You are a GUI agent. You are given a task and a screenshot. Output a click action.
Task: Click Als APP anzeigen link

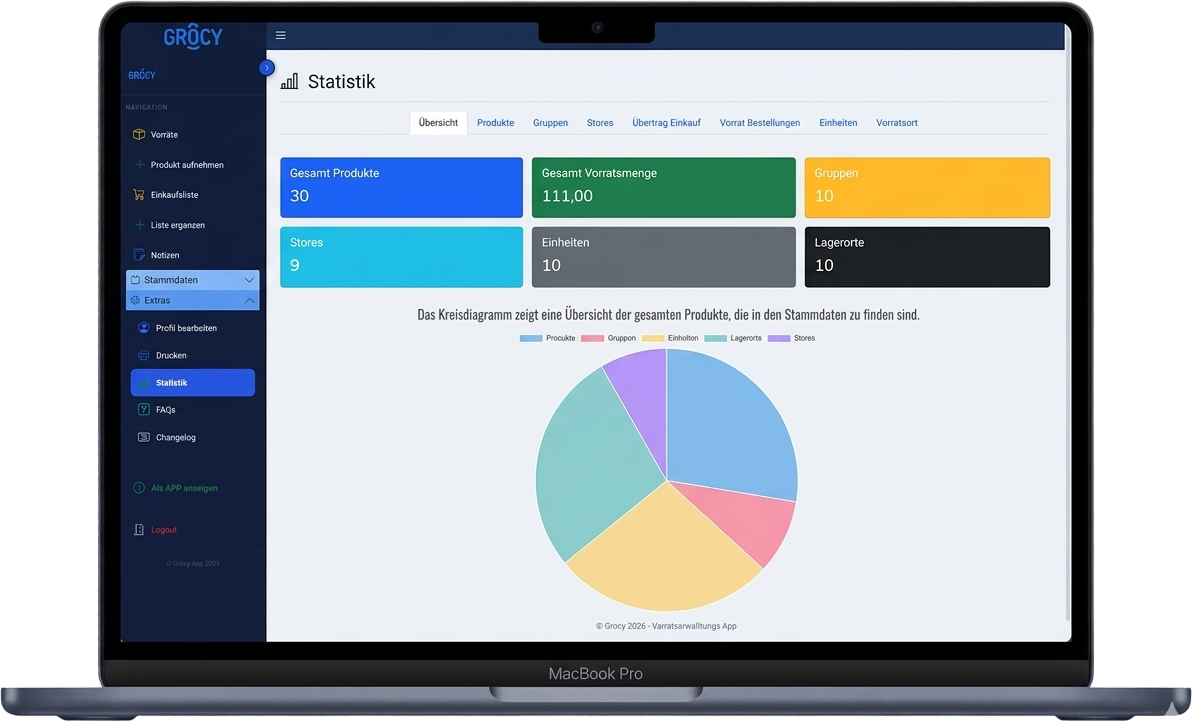point(184,488)
